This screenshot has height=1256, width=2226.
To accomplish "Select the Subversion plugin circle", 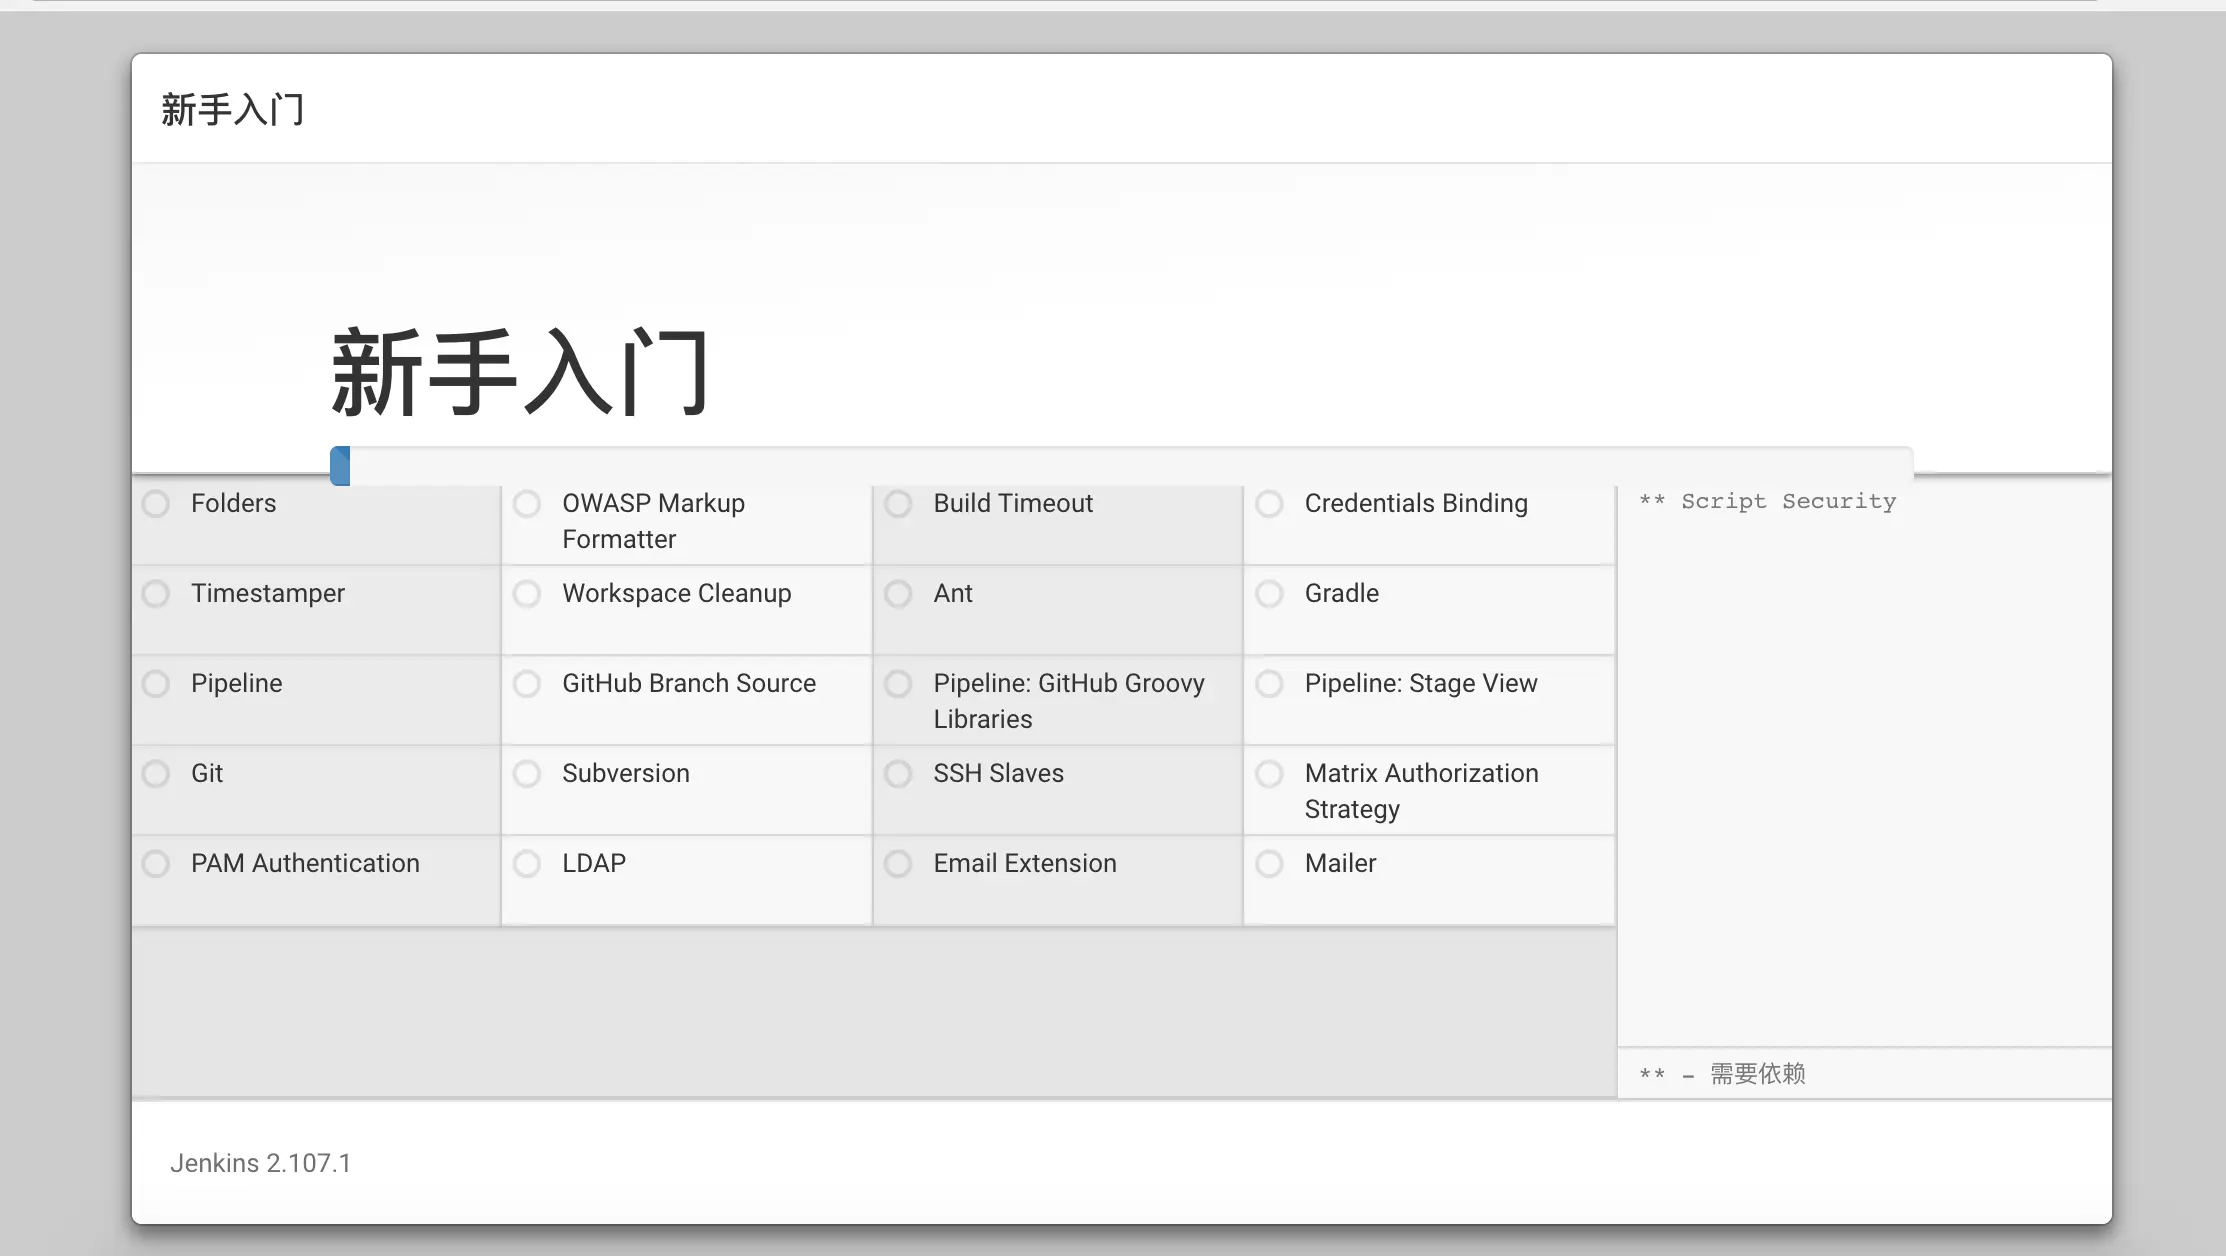I will pyautogui.click(x=527, y=774).
